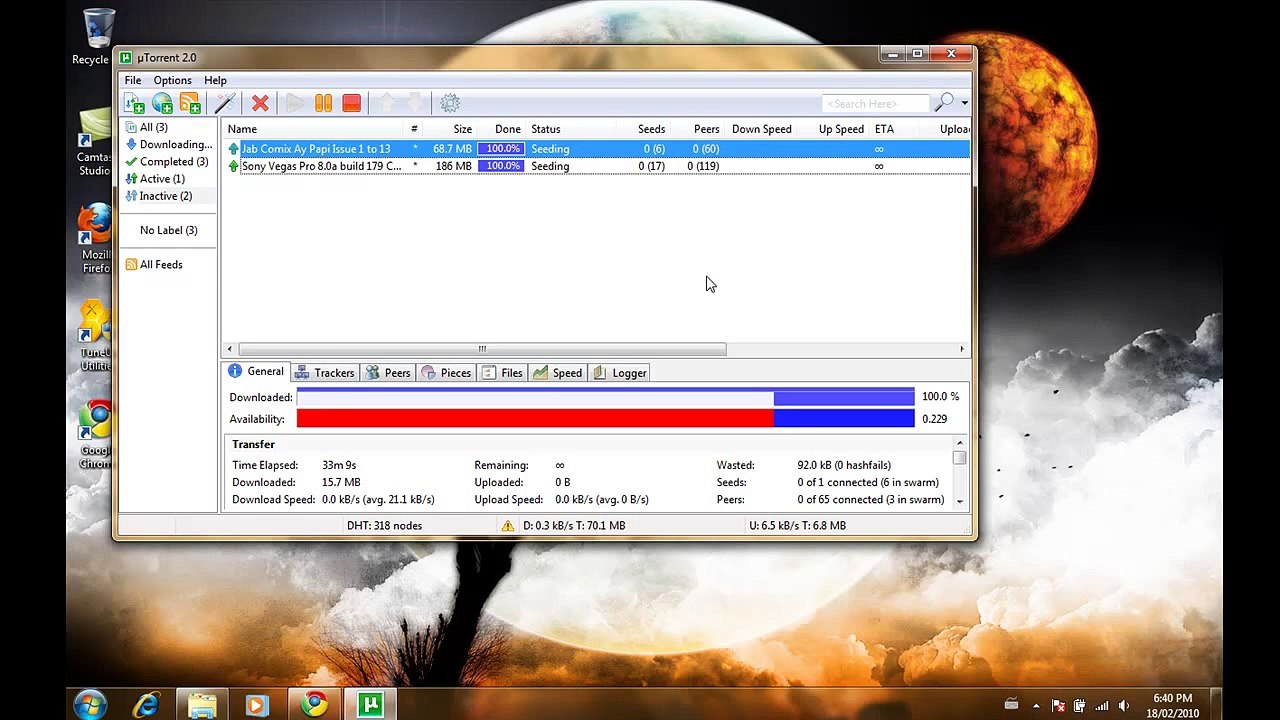Select the Active (1) category
The image size is (1280, 720).
coord(154,179)
